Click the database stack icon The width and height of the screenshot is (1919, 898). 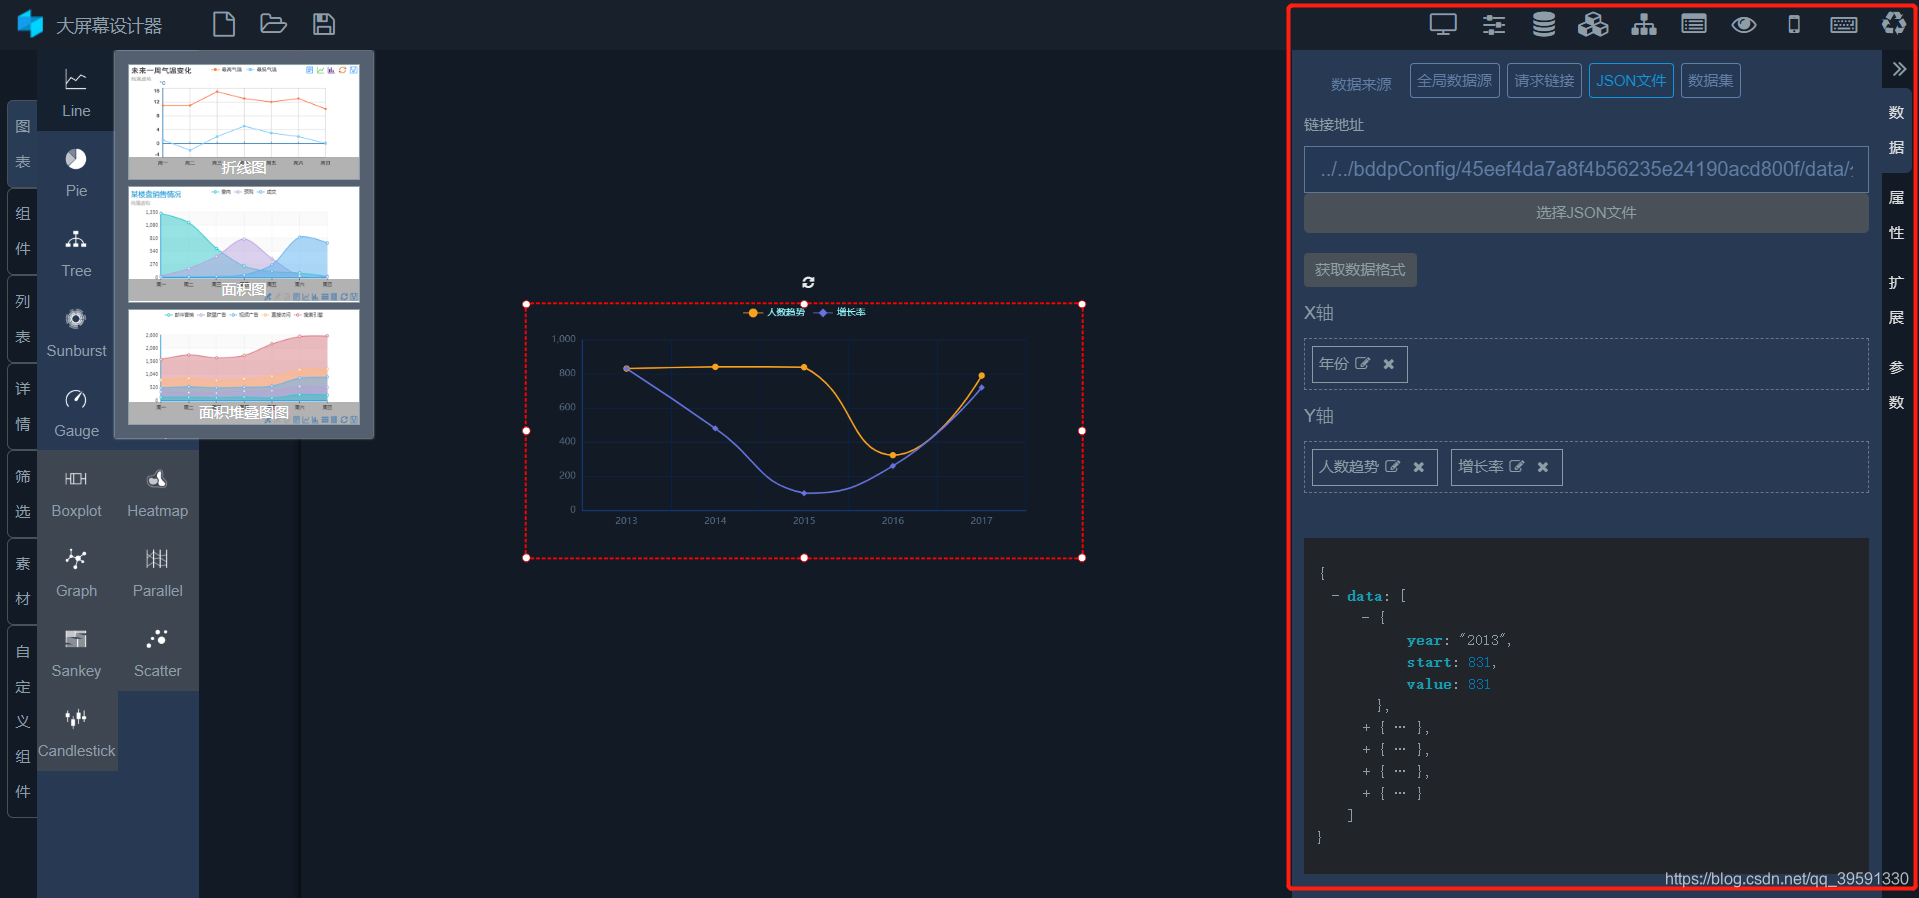(x=1544, y=24)
